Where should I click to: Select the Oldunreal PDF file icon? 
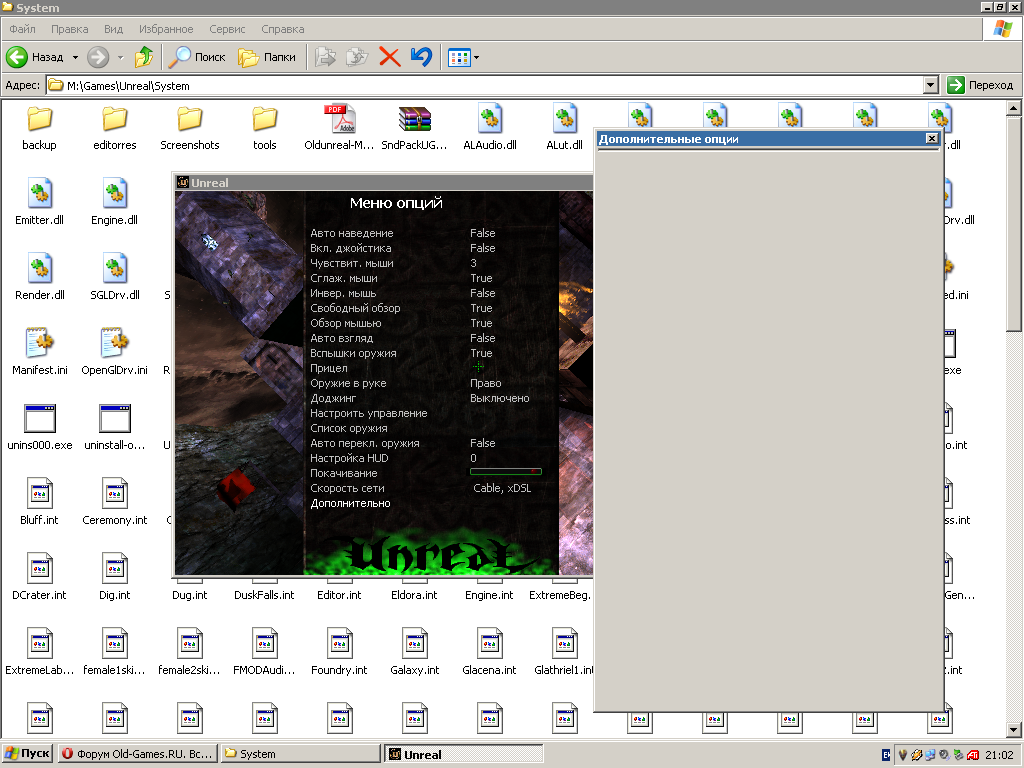(x=340, y=121)
